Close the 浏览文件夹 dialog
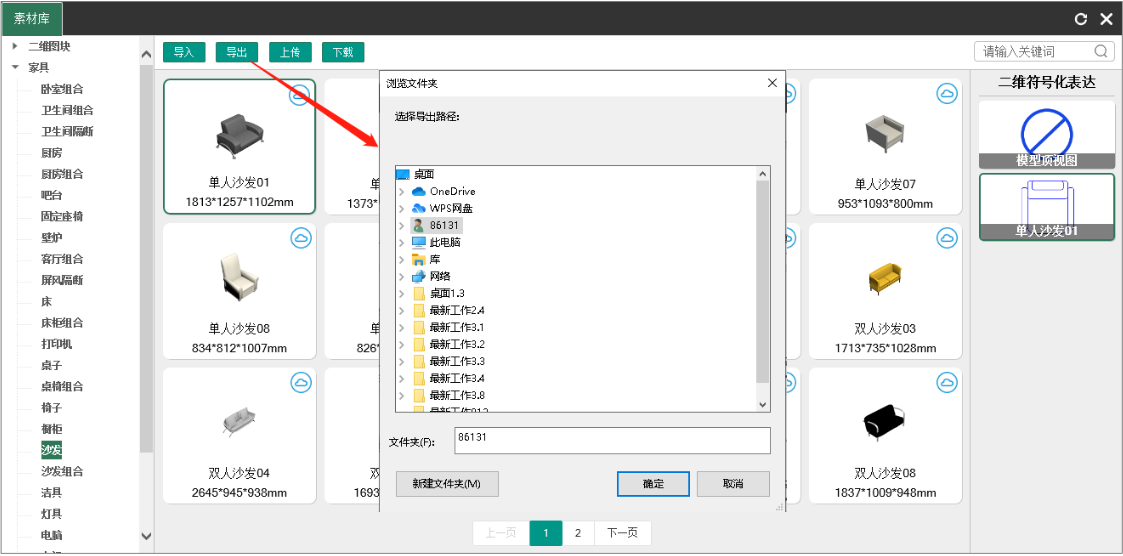1123x556 pixels. 772,83
